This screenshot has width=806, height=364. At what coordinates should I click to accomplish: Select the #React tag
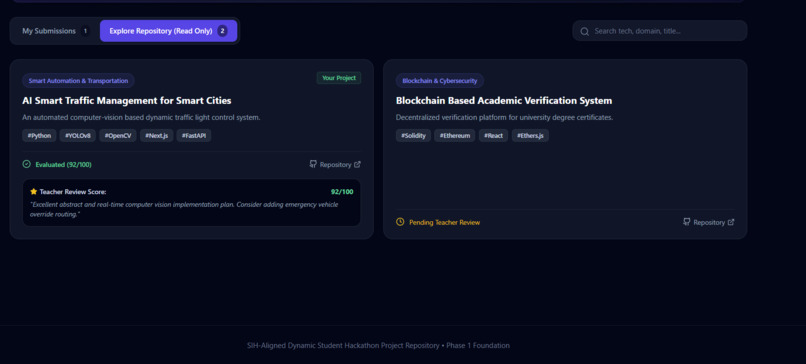(493, 136)
